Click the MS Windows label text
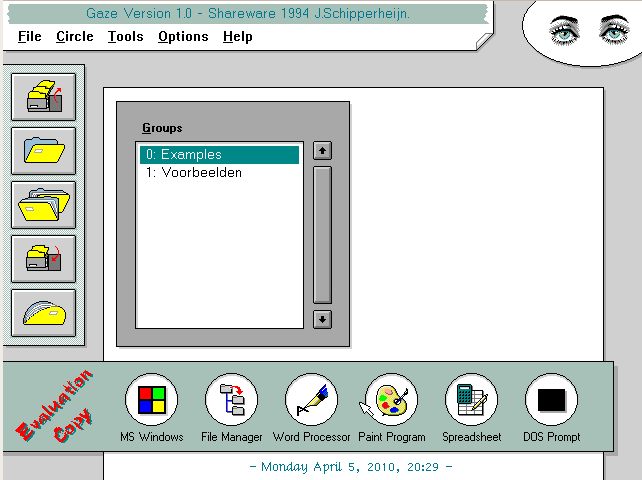 click(x=151, y=437)
